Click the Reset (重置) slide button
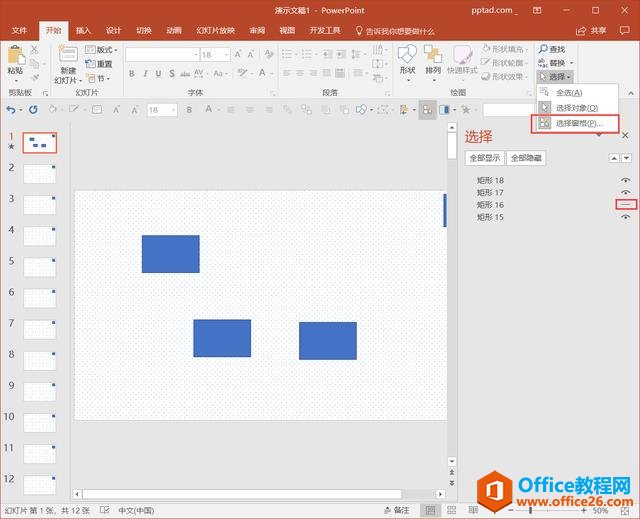Screen dimensions: 640x519 [x=99, y=64]
